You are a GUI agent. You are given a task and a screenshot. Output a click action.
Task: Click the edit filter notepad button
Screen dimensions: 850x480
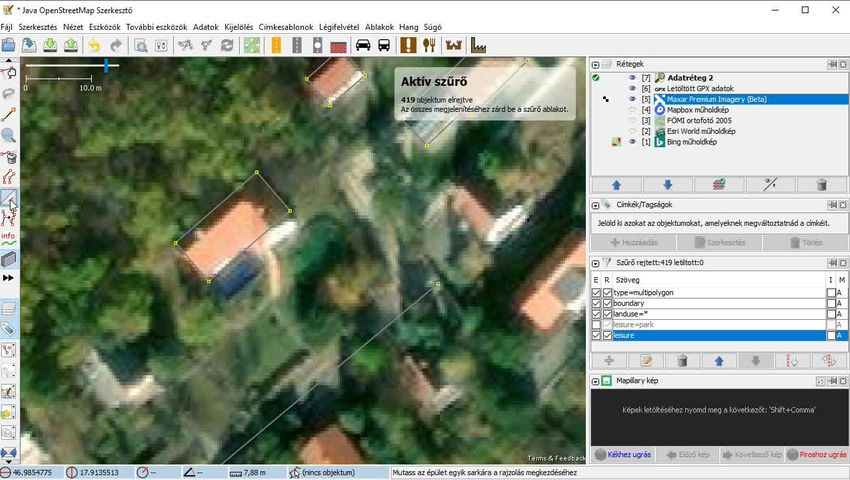tap(646, 361)
